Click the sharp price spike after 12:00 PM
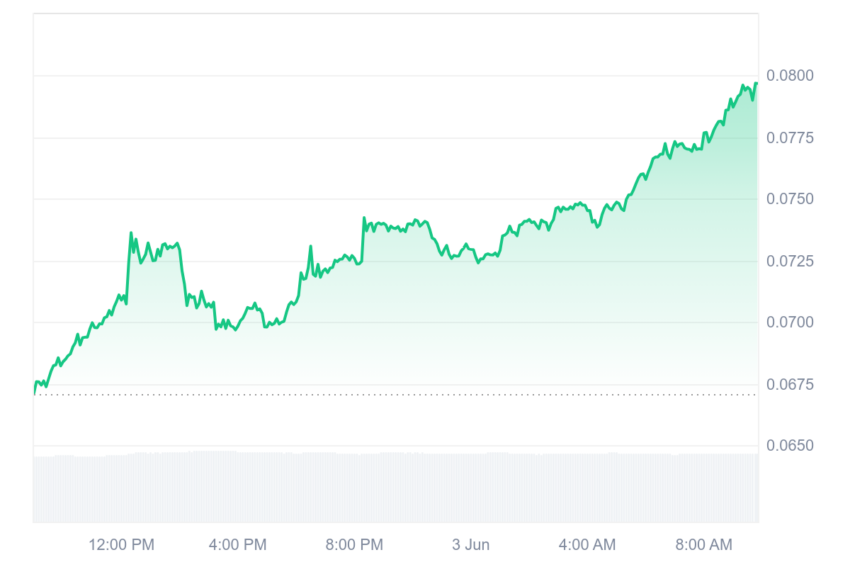This screenshot has height=567, width=850. [x=131, y=233]
